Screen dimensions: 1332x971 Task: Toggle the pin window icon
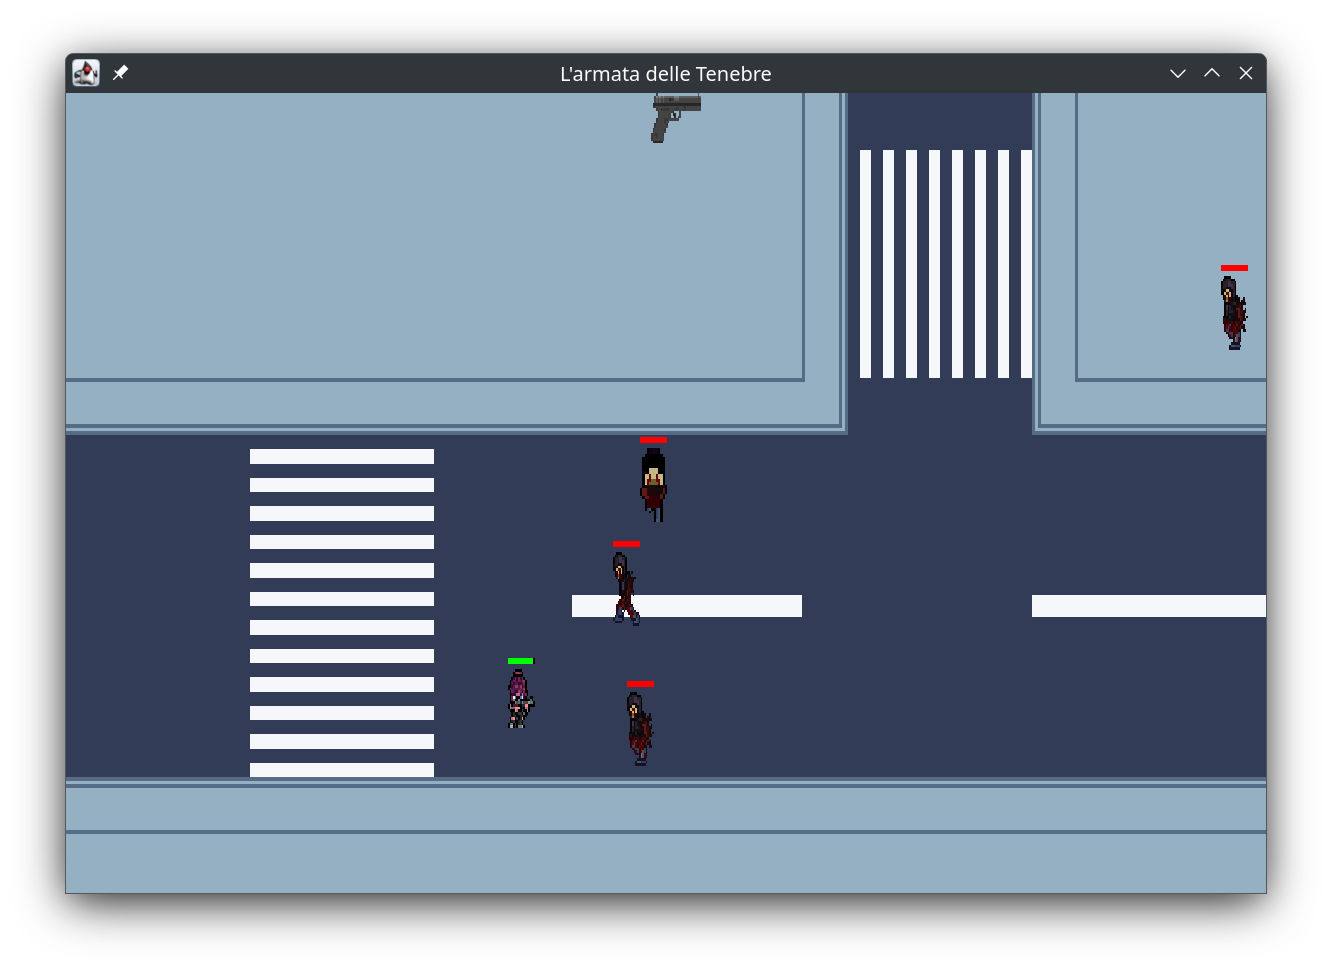pyautogui.click(x=120, y=73)
